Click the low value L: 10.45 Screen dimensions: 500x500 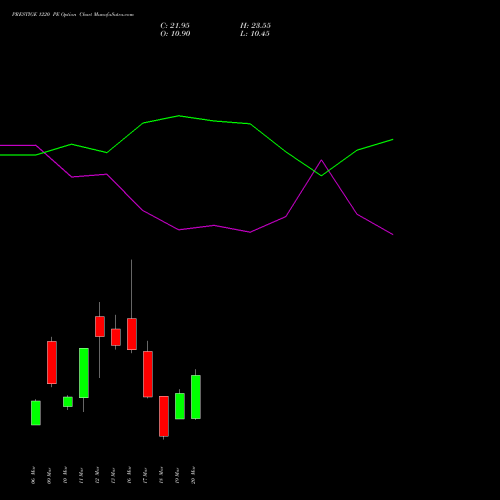(255, 34)
